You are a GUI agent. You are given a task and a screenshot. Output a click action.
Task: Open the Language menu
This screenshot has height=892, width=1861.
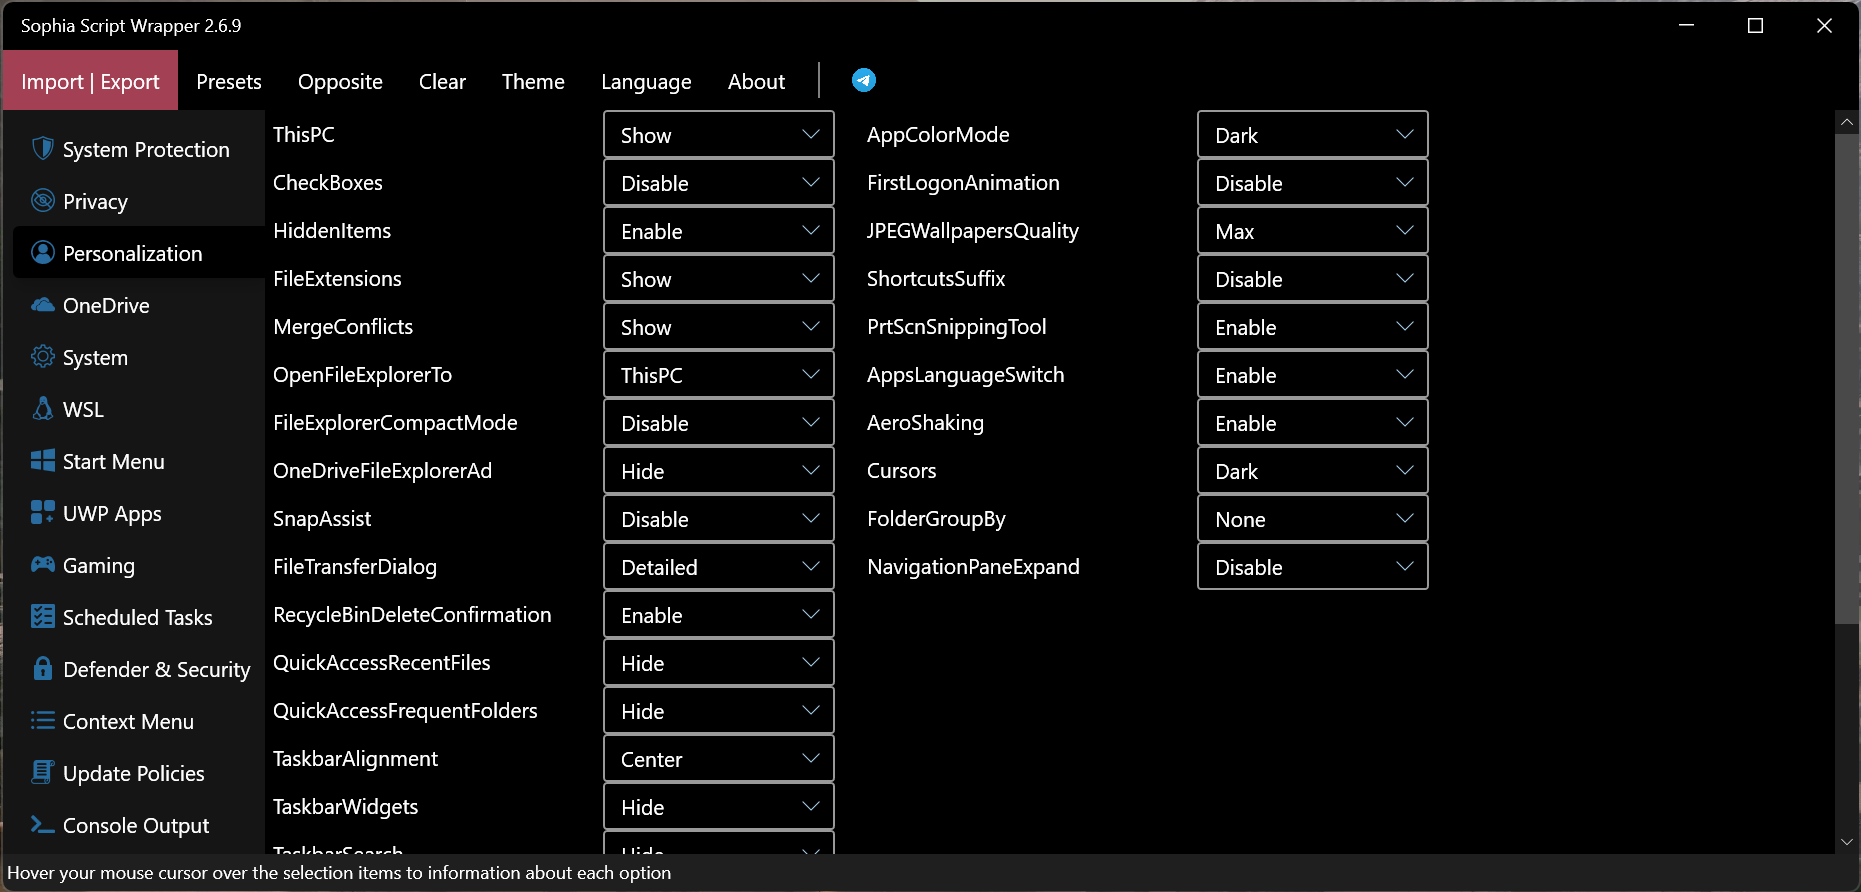click(646, 81)
